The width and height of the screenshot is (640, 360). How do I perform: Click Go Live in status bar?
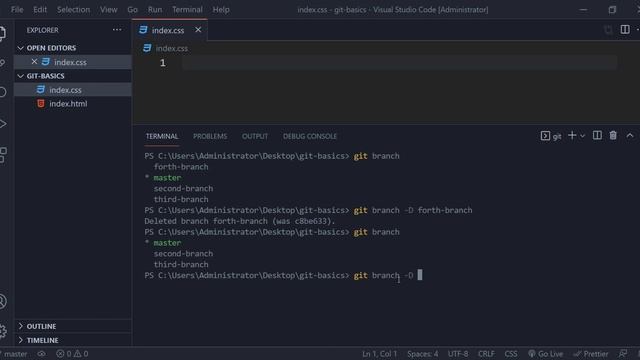pos(545,354)
